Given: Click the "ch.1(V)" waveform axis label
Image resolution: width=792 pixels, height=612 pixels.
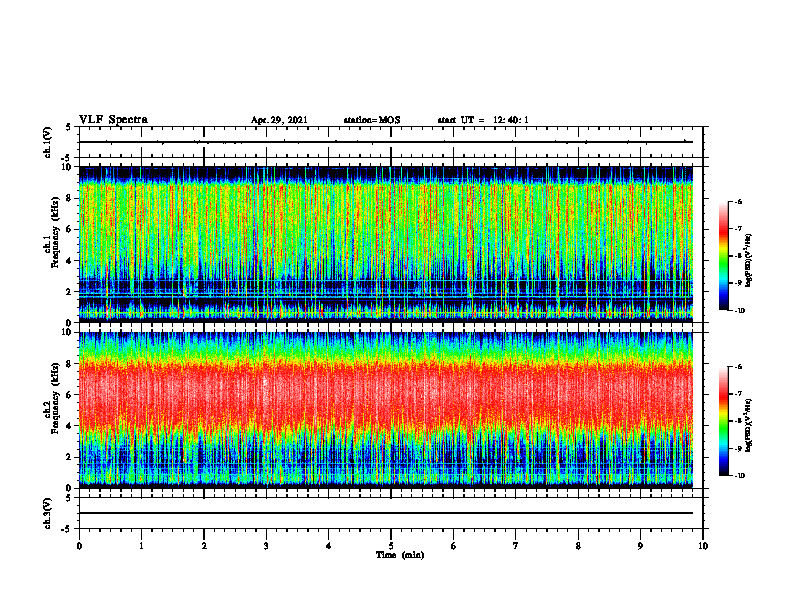Looking at the screenshot, I should point(48,142).
